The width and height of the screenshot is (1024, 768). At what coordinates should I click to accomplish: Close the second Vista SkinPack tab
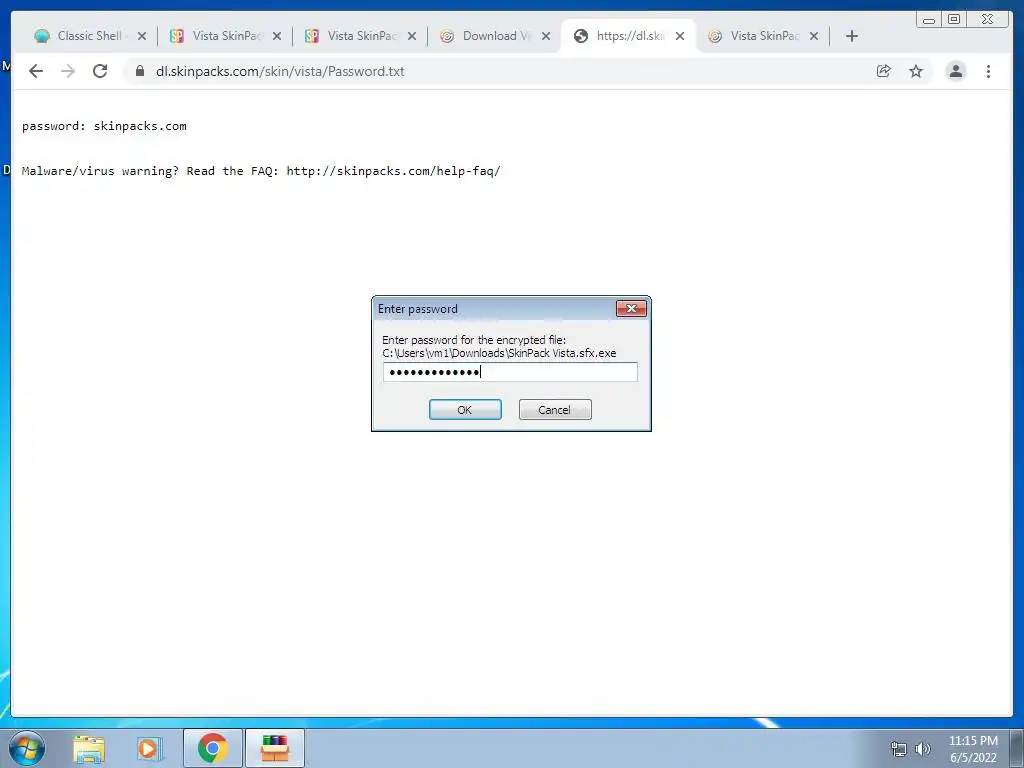point(412,36)
